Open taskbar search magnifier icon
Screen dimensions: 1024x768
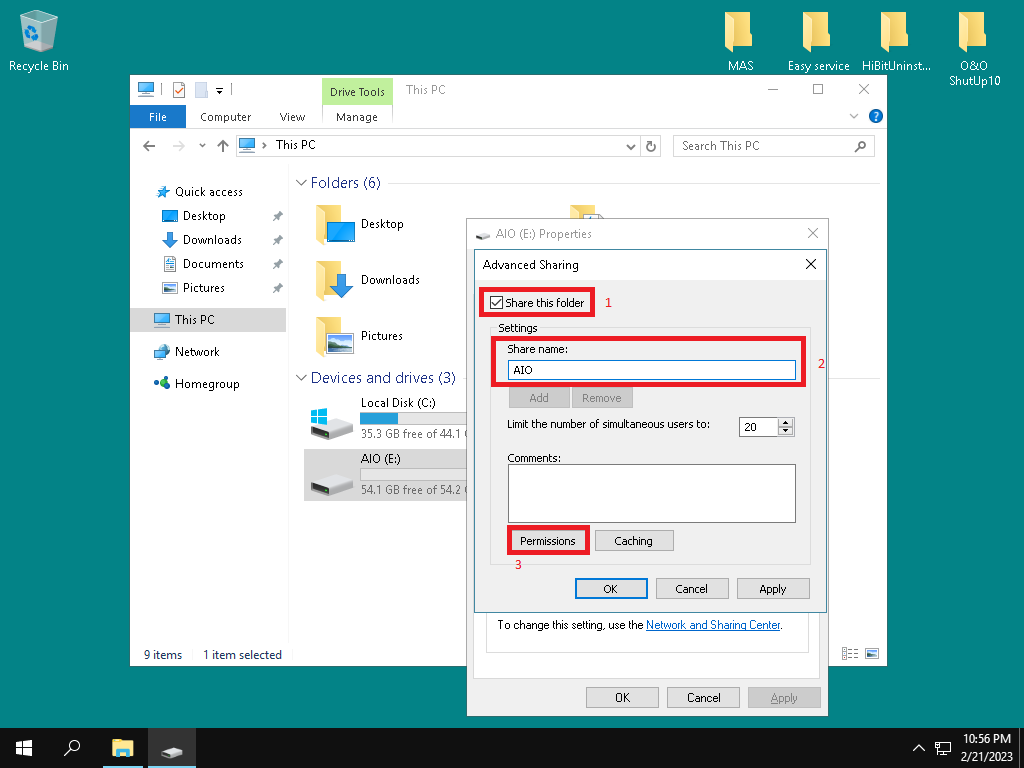(72, 748)
